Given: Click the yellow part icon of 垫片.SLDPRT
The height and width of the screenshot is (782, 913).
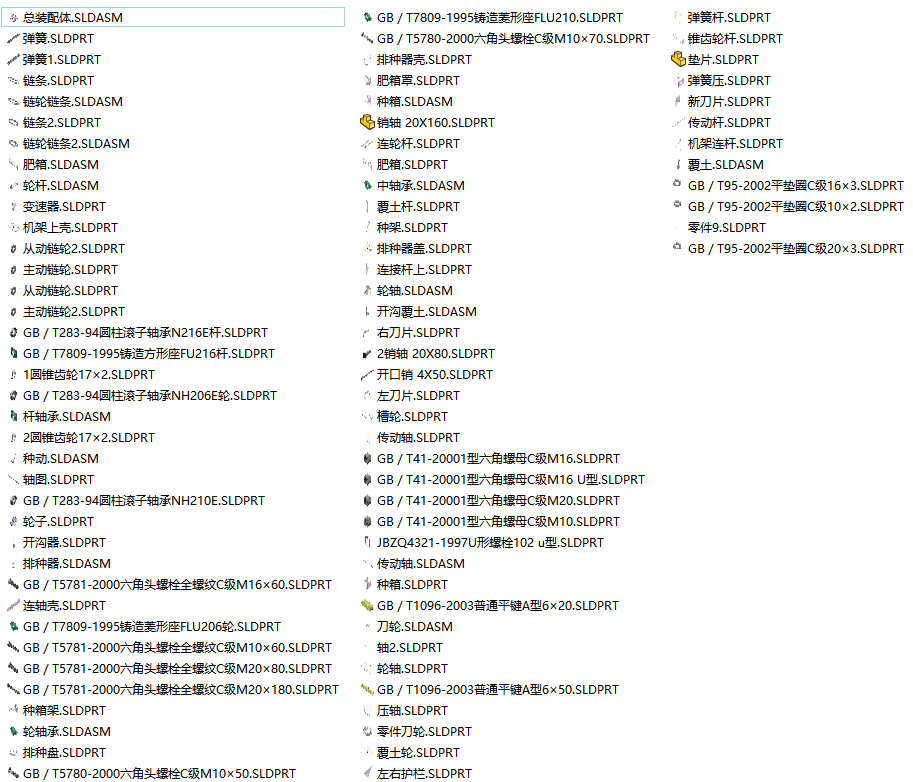Looking at the screenshot, I should pos(678,59).
